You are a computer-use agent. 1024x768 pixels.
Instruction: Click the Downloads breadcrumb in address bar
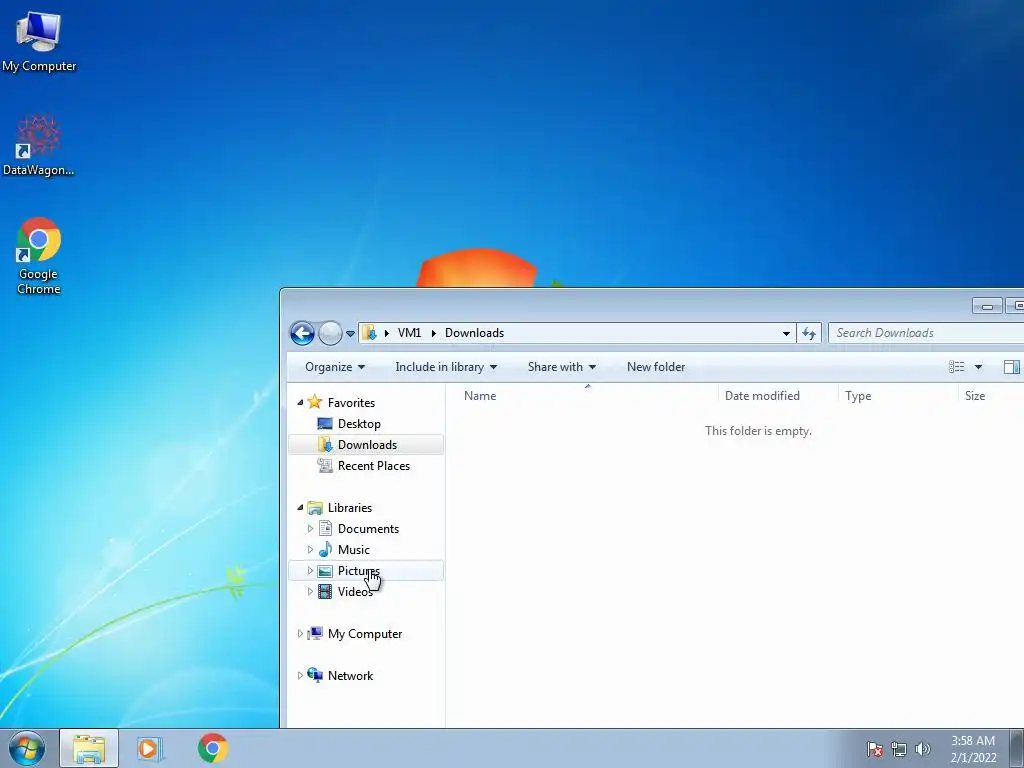474,333
